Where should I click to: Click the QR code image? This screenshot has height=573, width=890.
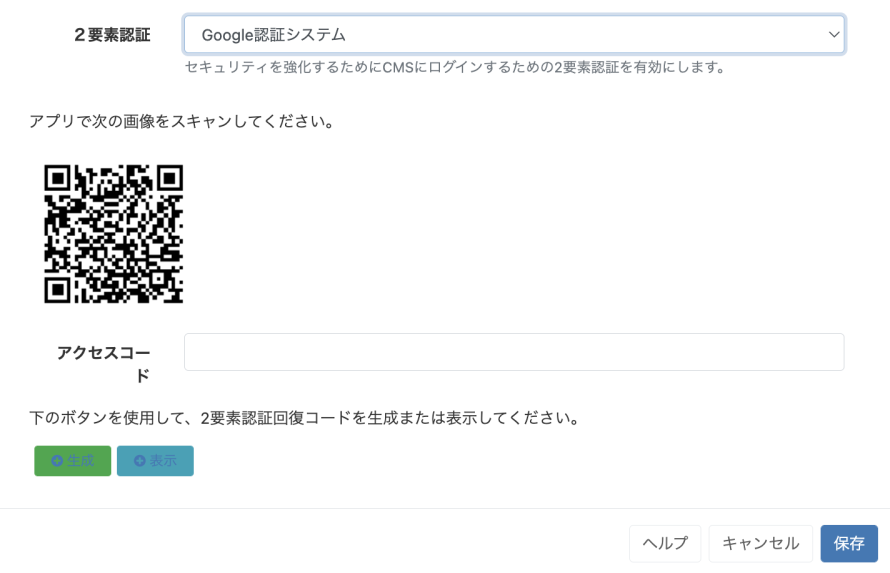[114, 234]
